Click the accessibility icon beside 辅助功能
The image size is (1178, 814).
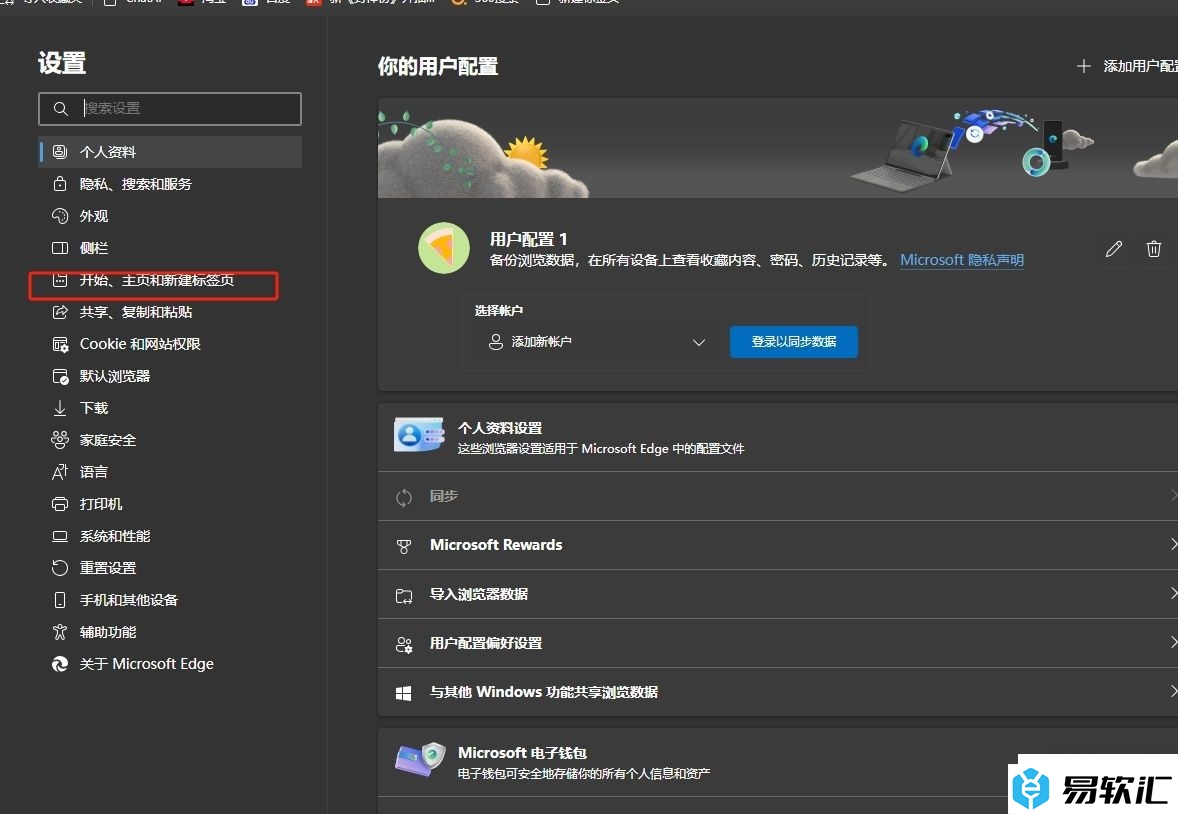(60, 632)
